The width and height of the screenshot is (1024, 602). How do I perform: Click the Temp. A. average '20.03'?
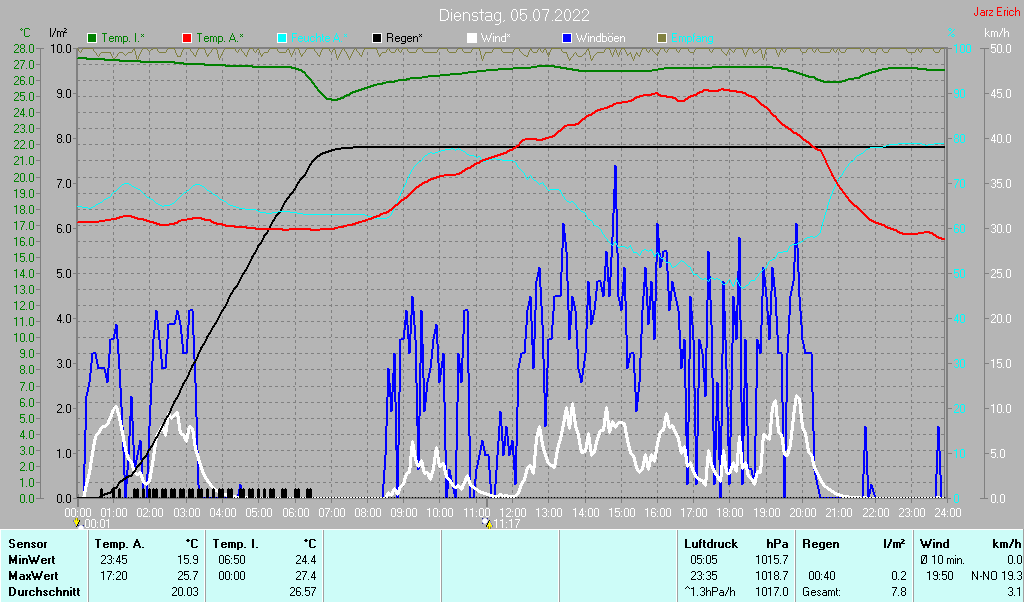point(185,592)
